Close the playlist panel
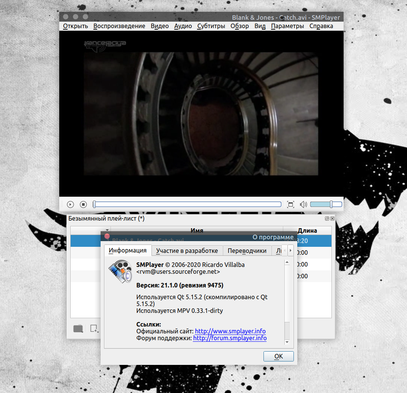The image size is (407, 393). 332,218
